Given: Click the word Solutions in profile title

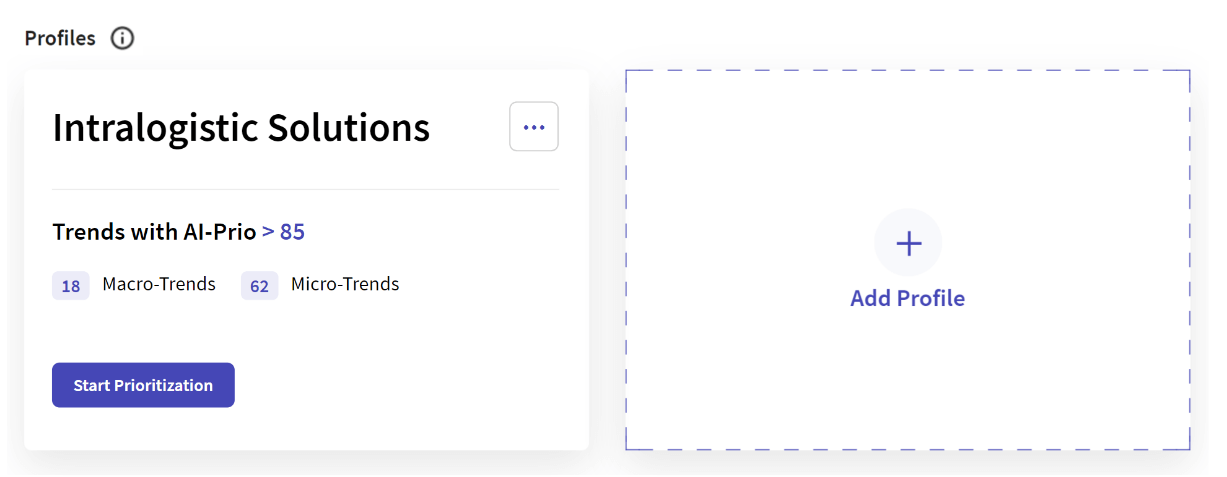Looking at the screenshot, I should [x=349, y=128].
